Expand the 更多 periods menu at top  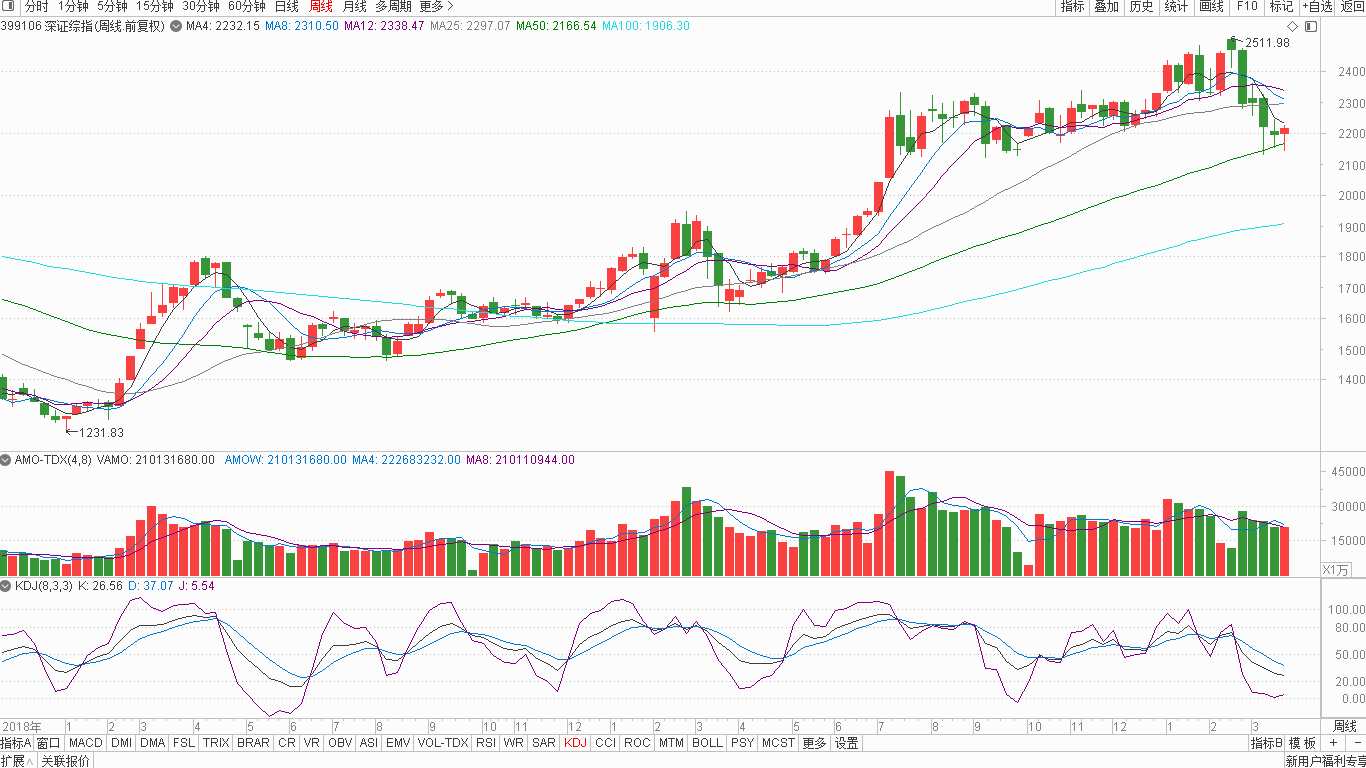coord(436,6)
